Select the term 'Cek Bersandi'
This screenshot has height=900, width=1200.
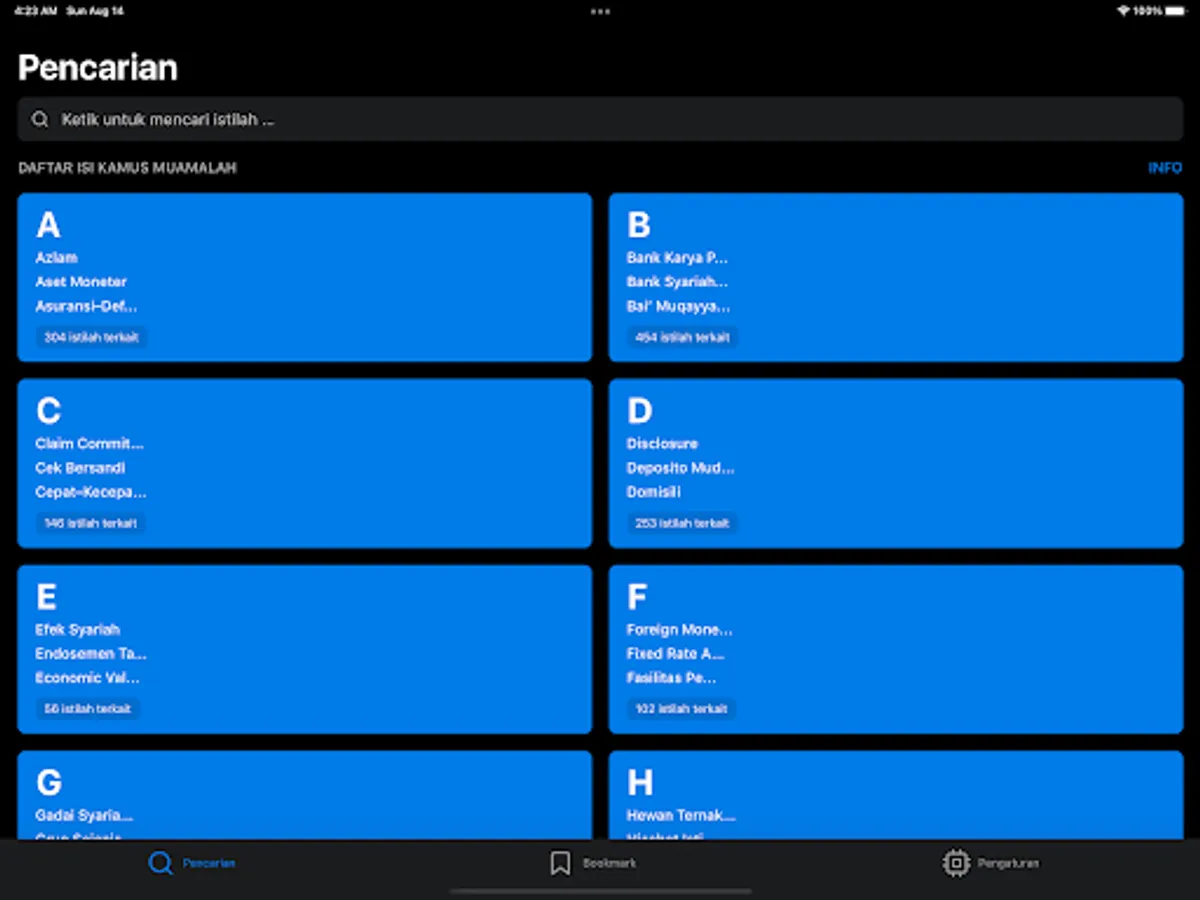(x=80, y=468)
